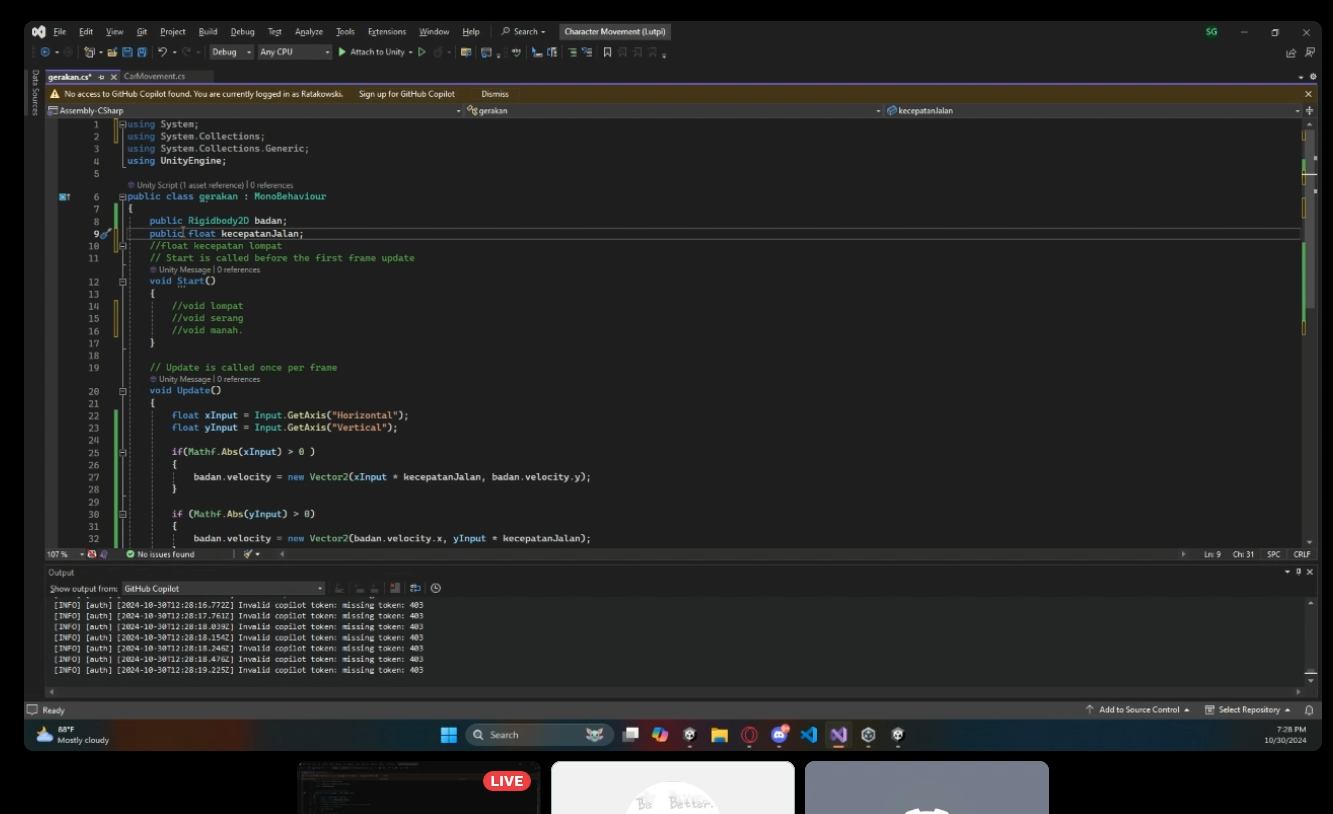Open Visual Studio Code from the taskbar

pos(809,735)
